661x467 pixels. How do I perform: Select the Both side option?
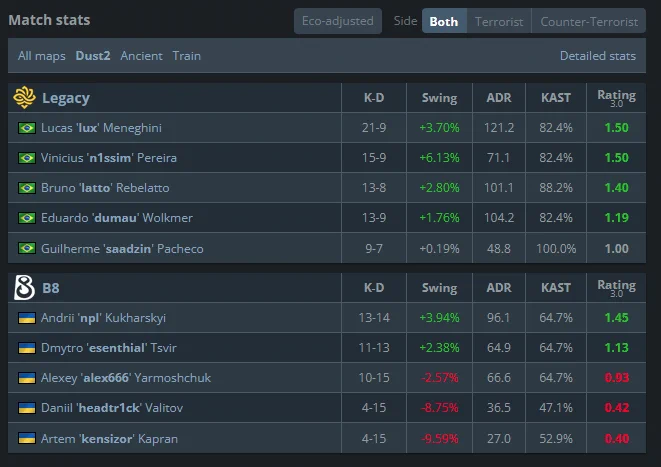coord(444,21)
